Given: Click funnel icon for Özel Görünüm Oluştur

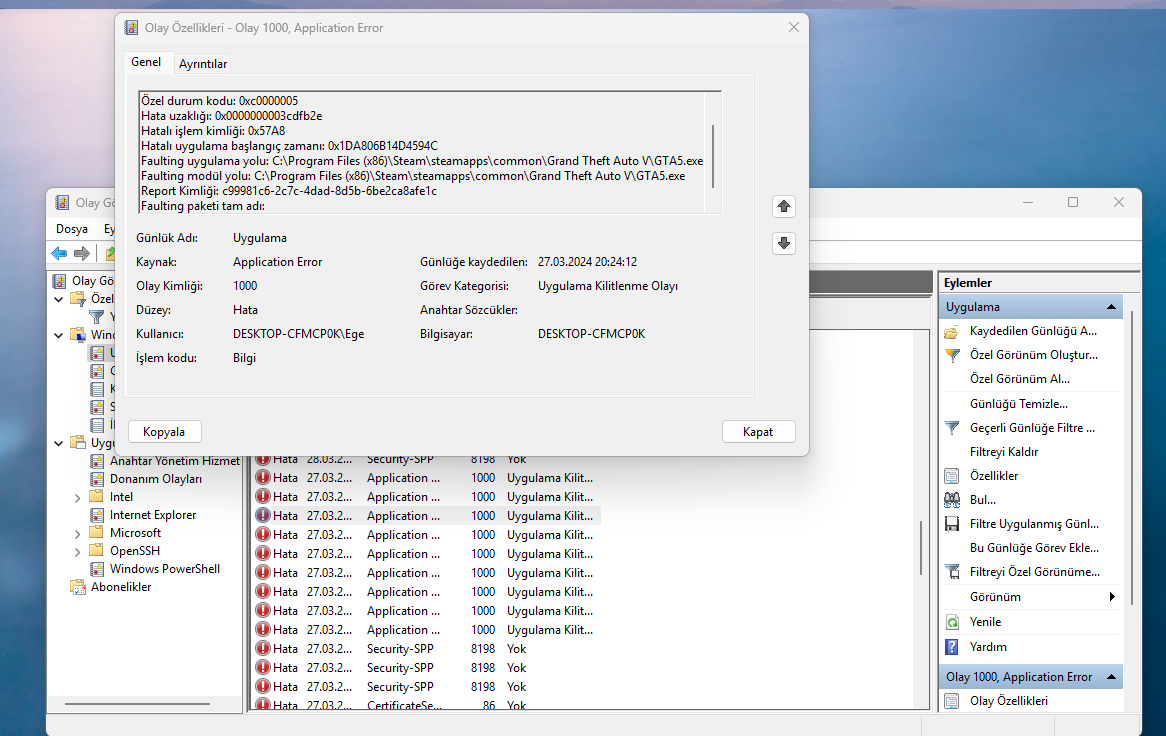Looking at the screenshot, I should tap(952, 355).
